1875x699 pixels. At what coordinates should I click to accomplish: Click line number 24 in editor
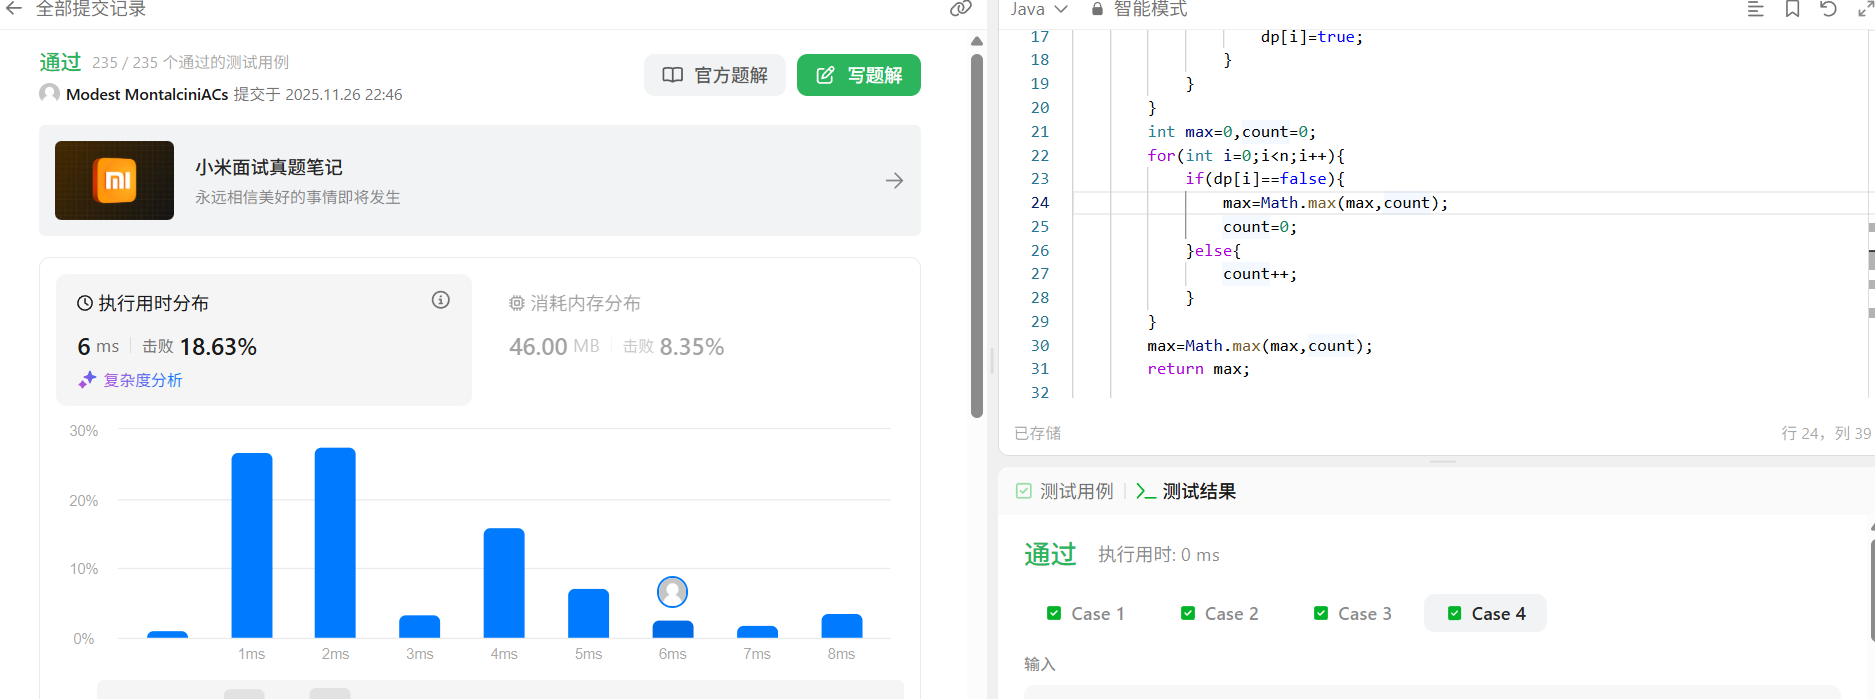1040,203
